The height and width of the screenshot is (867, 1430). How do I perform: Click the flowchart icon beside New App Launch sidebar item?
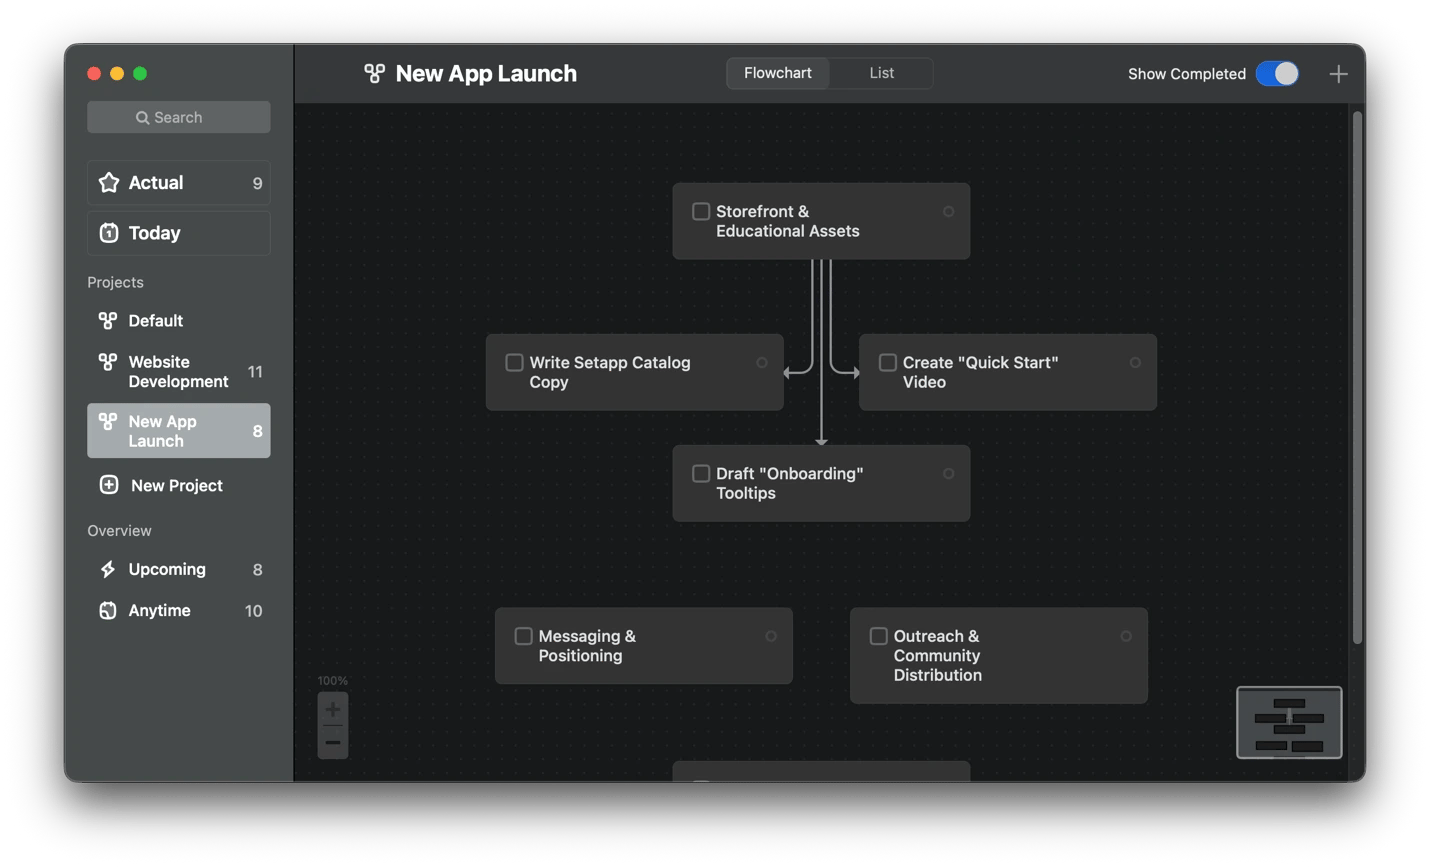coord(108,421)
